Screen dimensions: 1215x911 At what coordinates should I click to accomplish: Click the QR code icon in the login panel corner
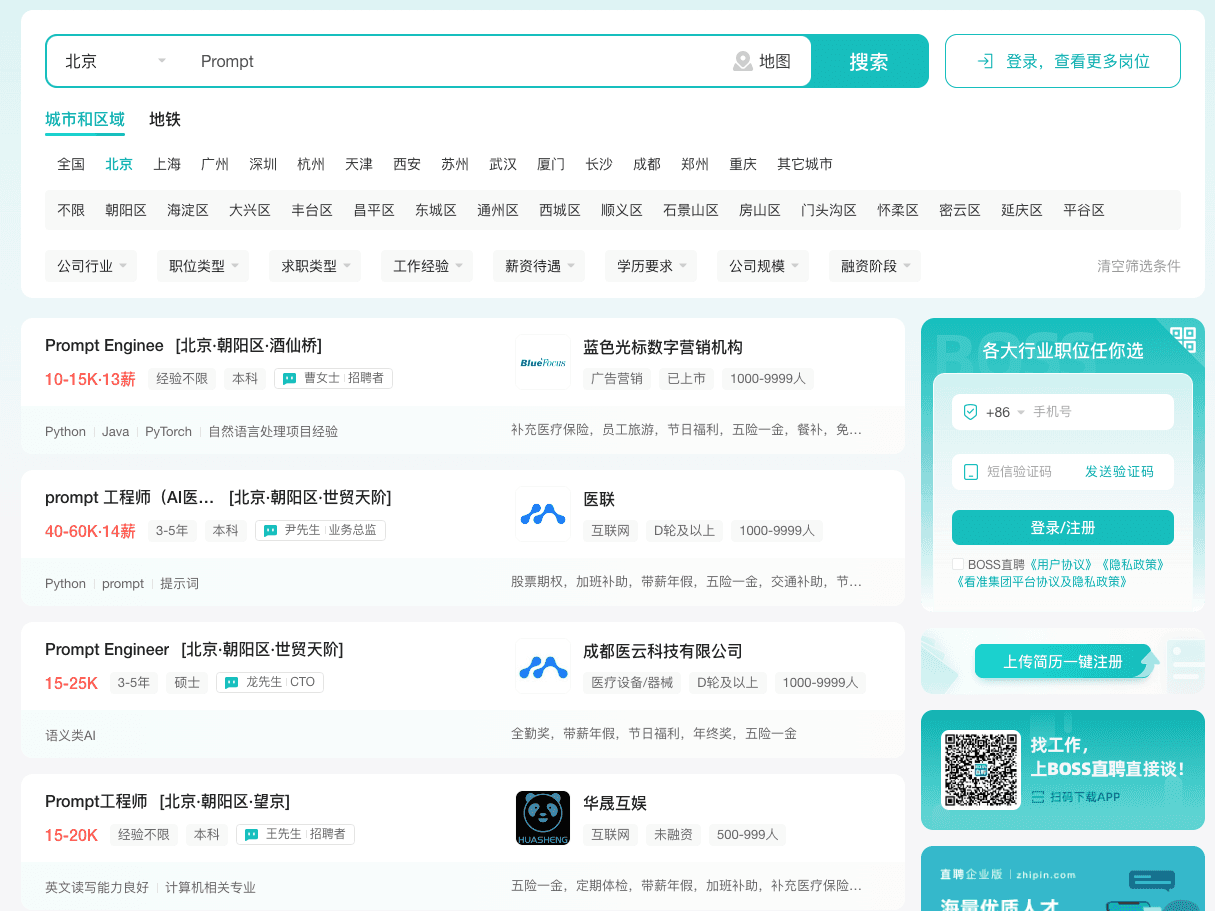[1183, 339]
